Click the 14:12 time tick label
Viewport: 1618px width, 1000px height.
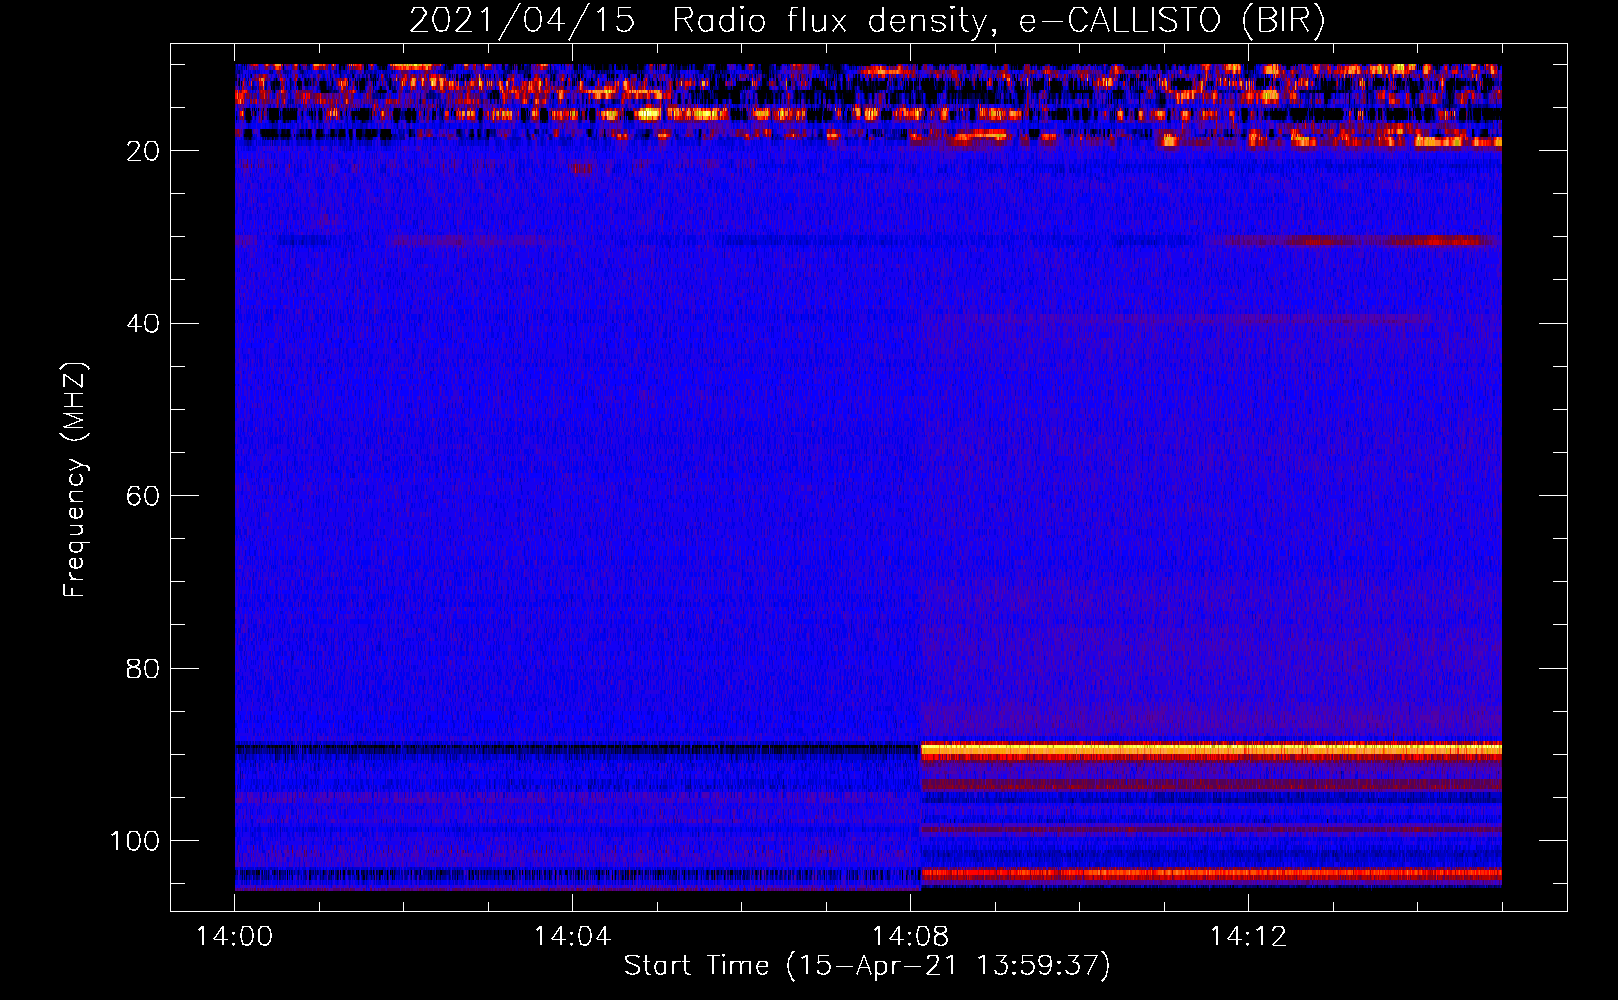(x=1248, y=937)
